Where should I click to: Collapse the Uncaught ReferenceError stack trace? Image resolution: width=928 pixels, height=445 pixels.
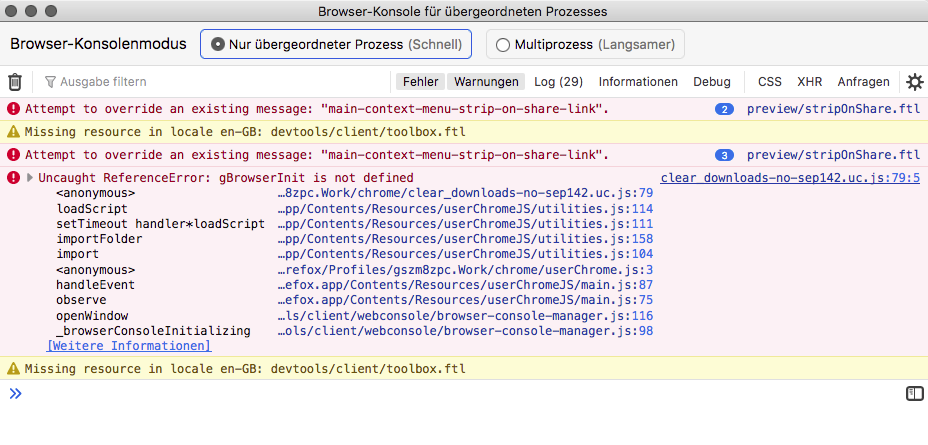(30, 178)
